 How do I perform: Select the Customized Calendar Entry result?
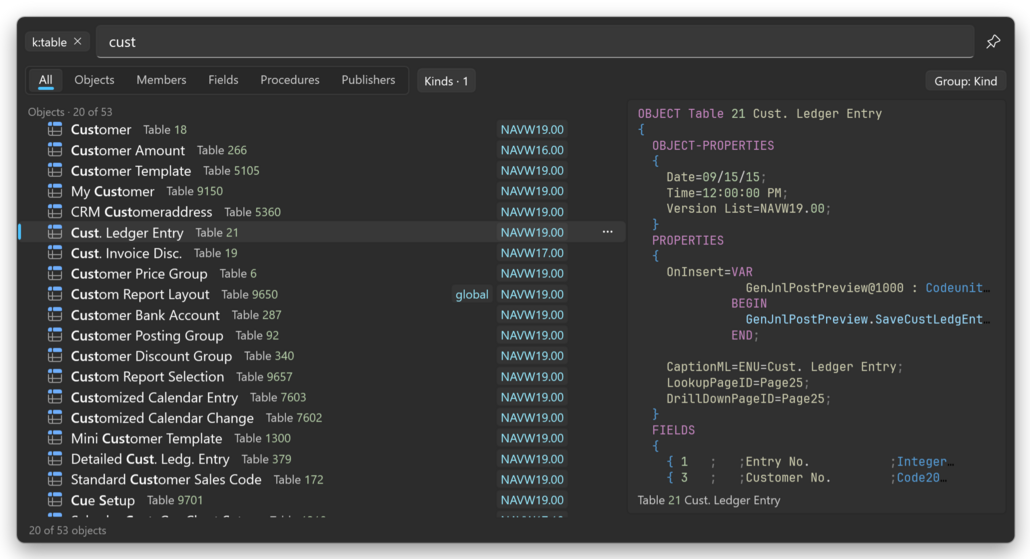(322, 397)
